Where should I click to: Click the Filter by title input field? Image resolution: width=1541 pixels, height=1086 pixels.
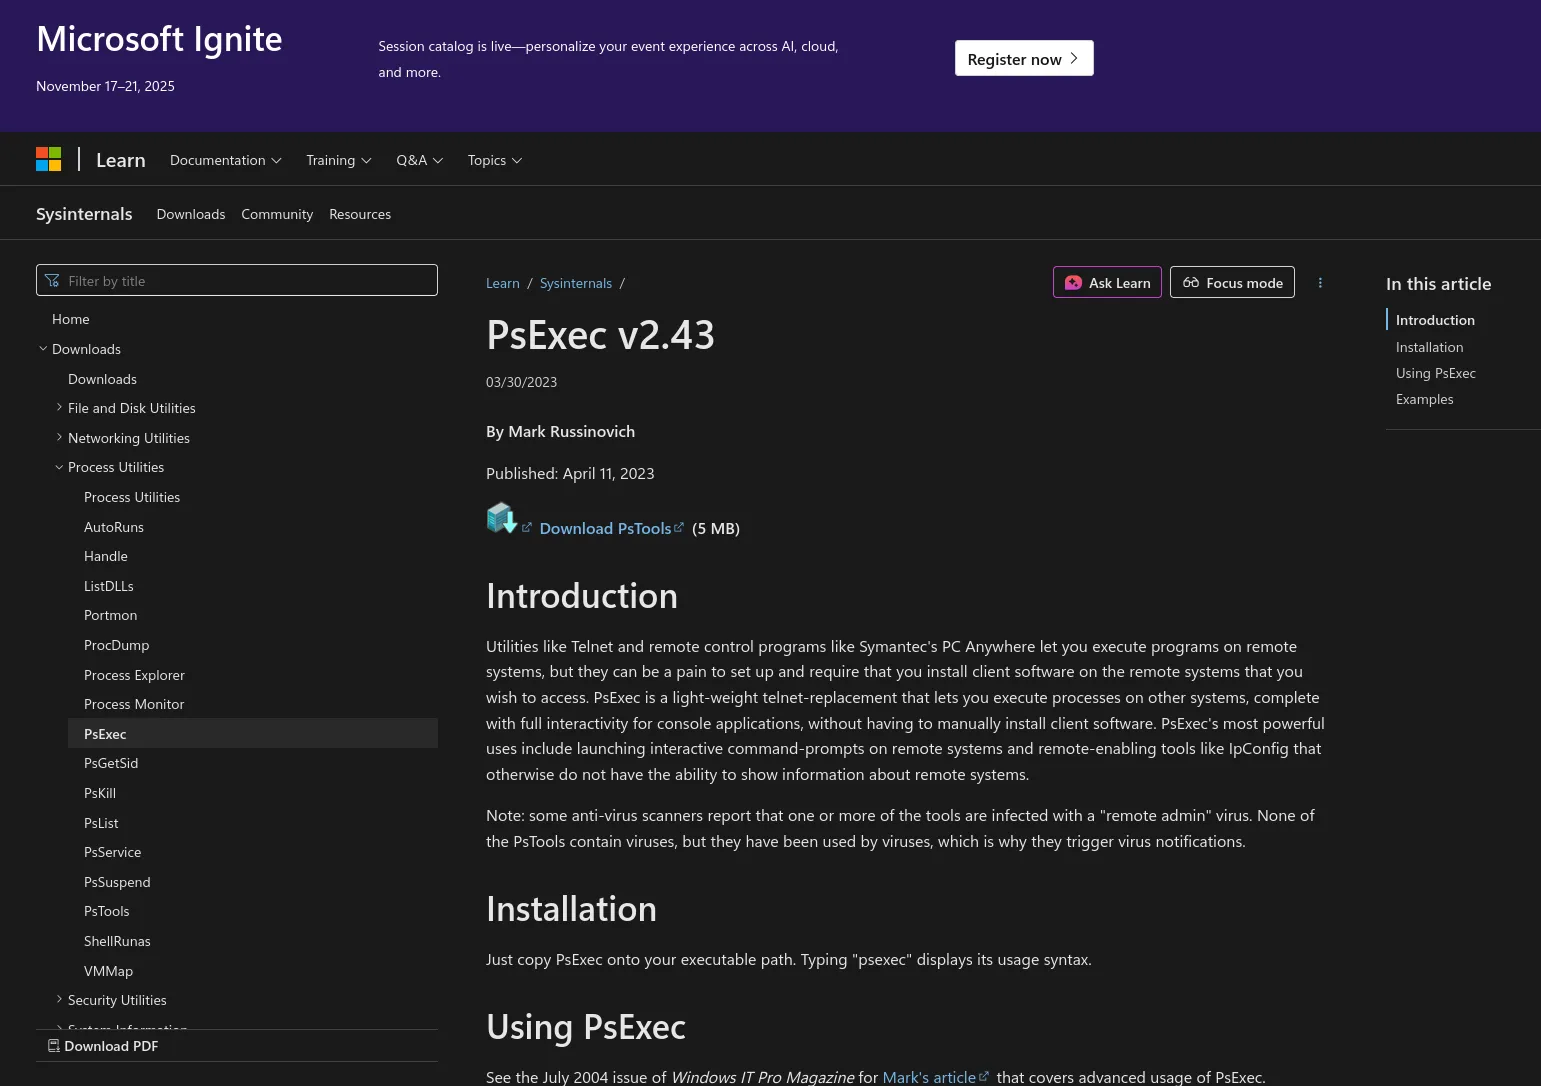(237, 281)
